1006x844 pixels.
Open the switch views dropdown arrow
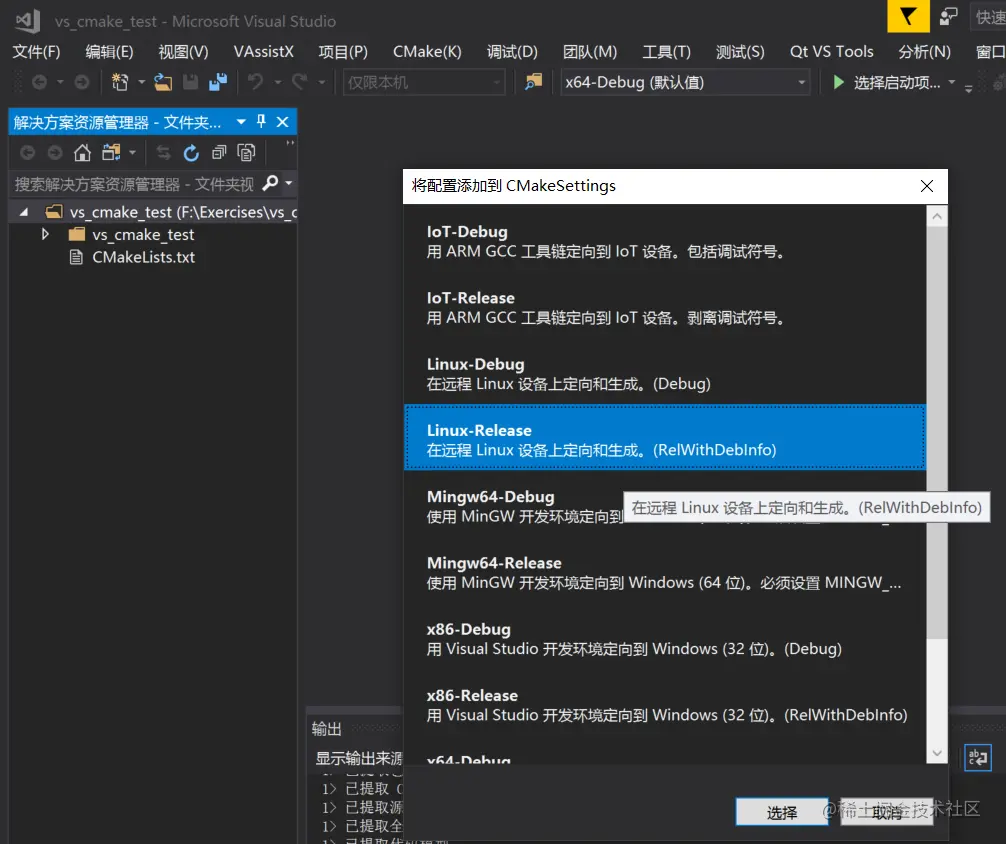point(132,153)
